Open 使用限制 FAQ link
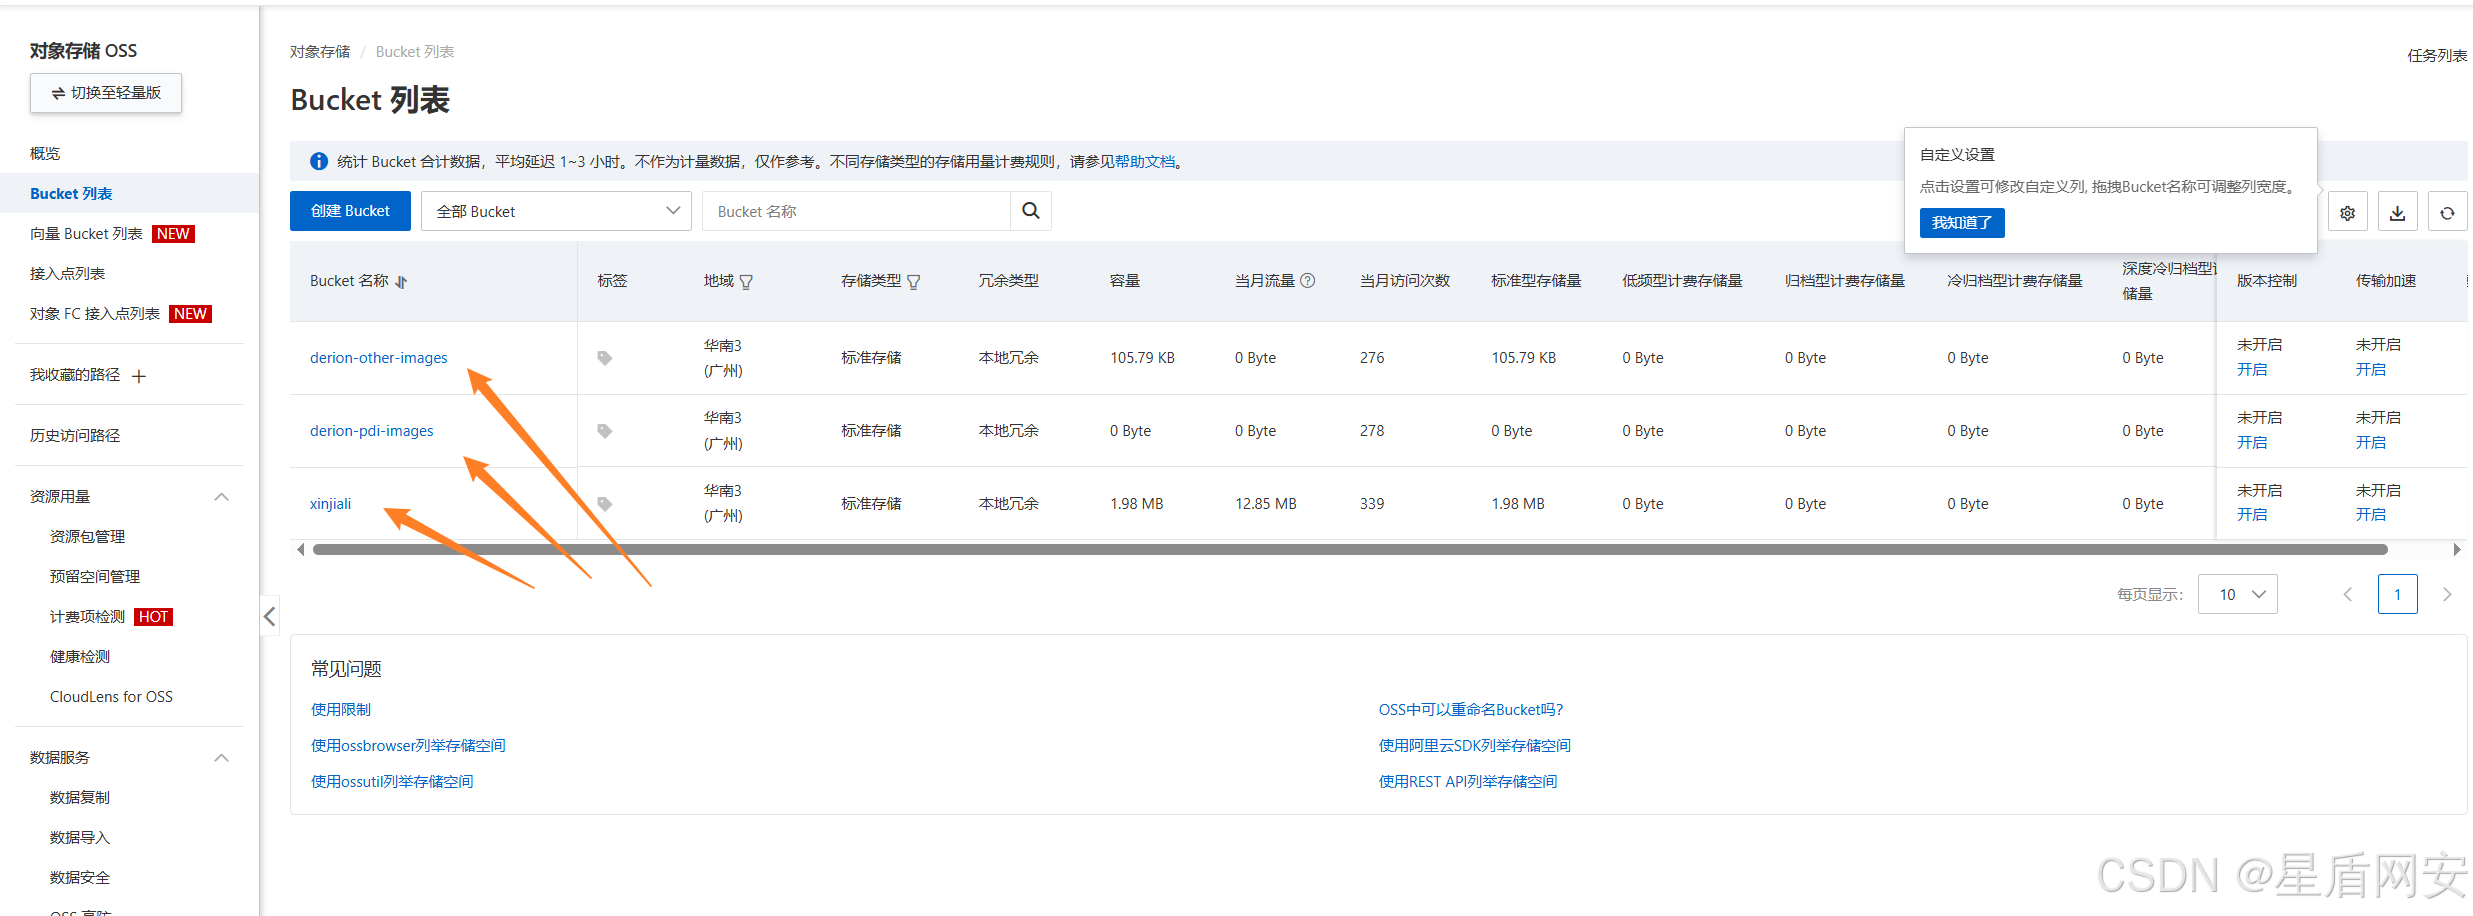2473x916 pixels. click(341, 709)
